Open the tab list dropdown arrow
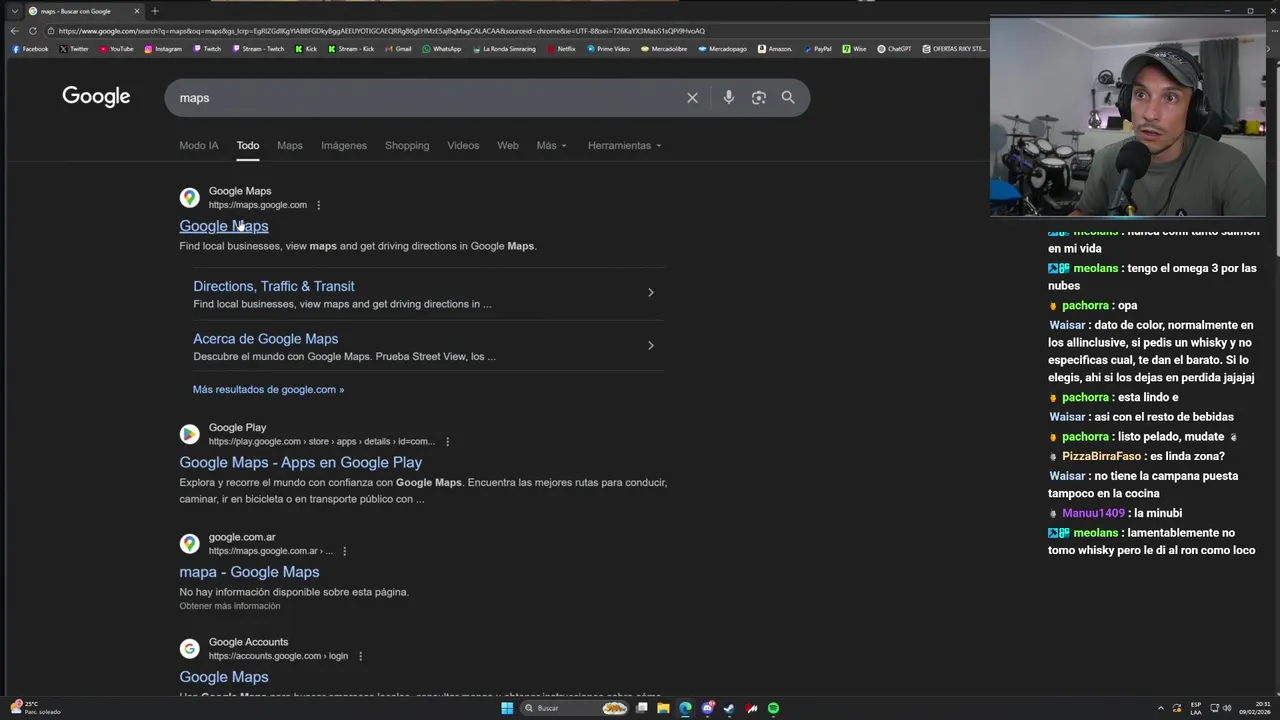 14,11
